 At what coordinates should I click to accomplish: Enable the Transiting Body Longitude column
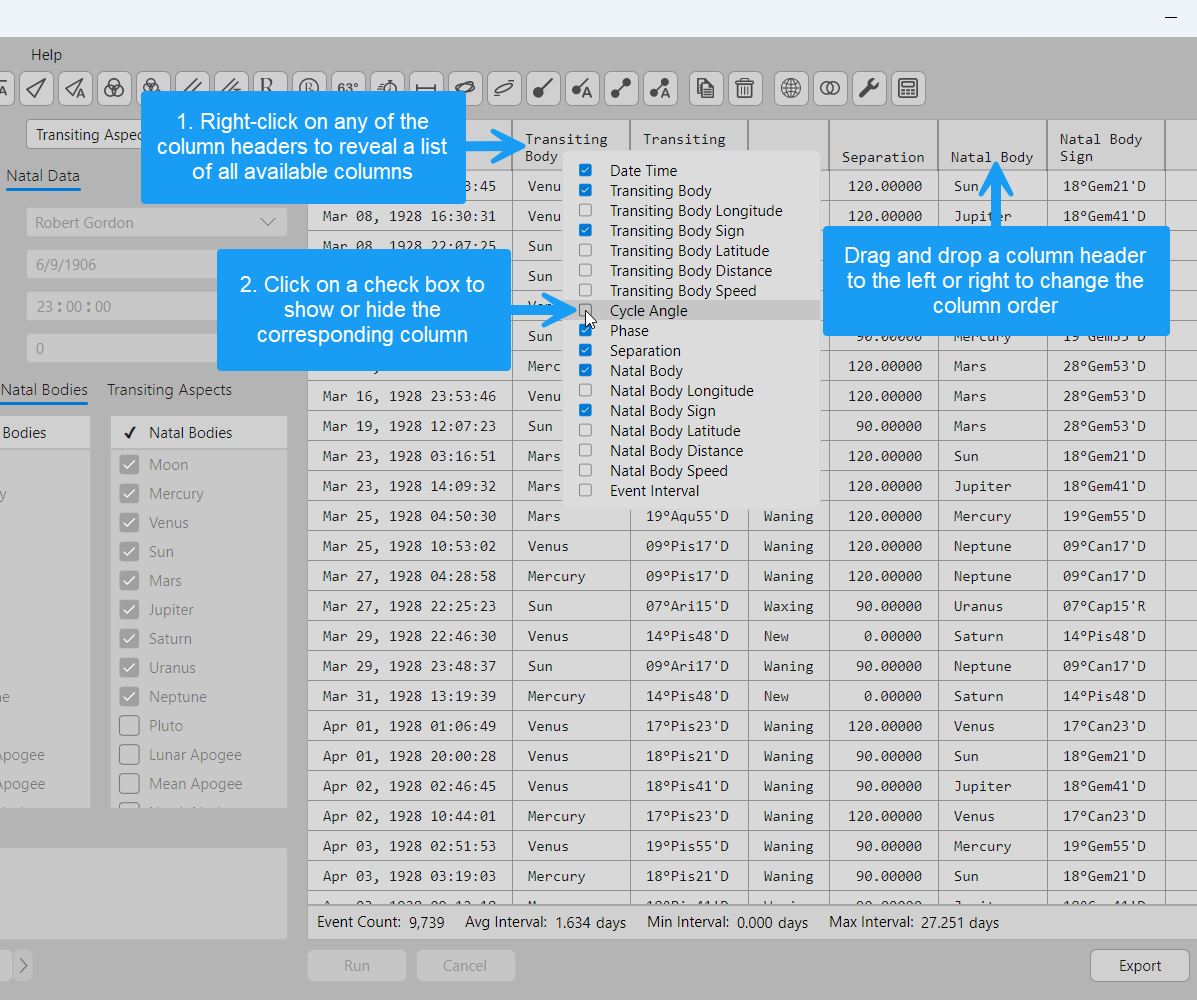tap(586, 210)
